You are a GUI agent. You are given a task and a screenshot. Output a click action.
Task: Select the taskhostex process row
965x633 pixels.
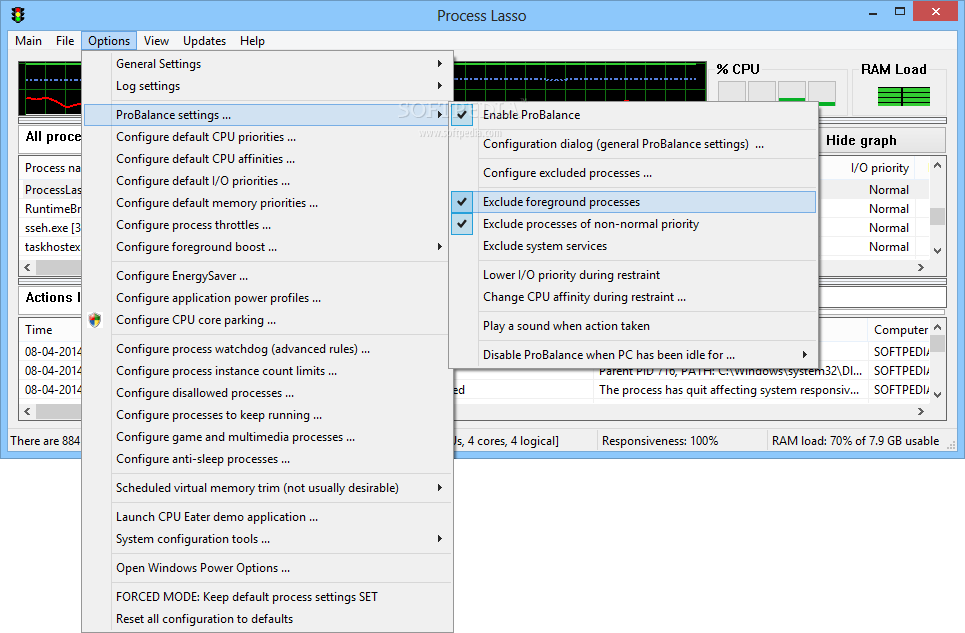coord(52,247)
